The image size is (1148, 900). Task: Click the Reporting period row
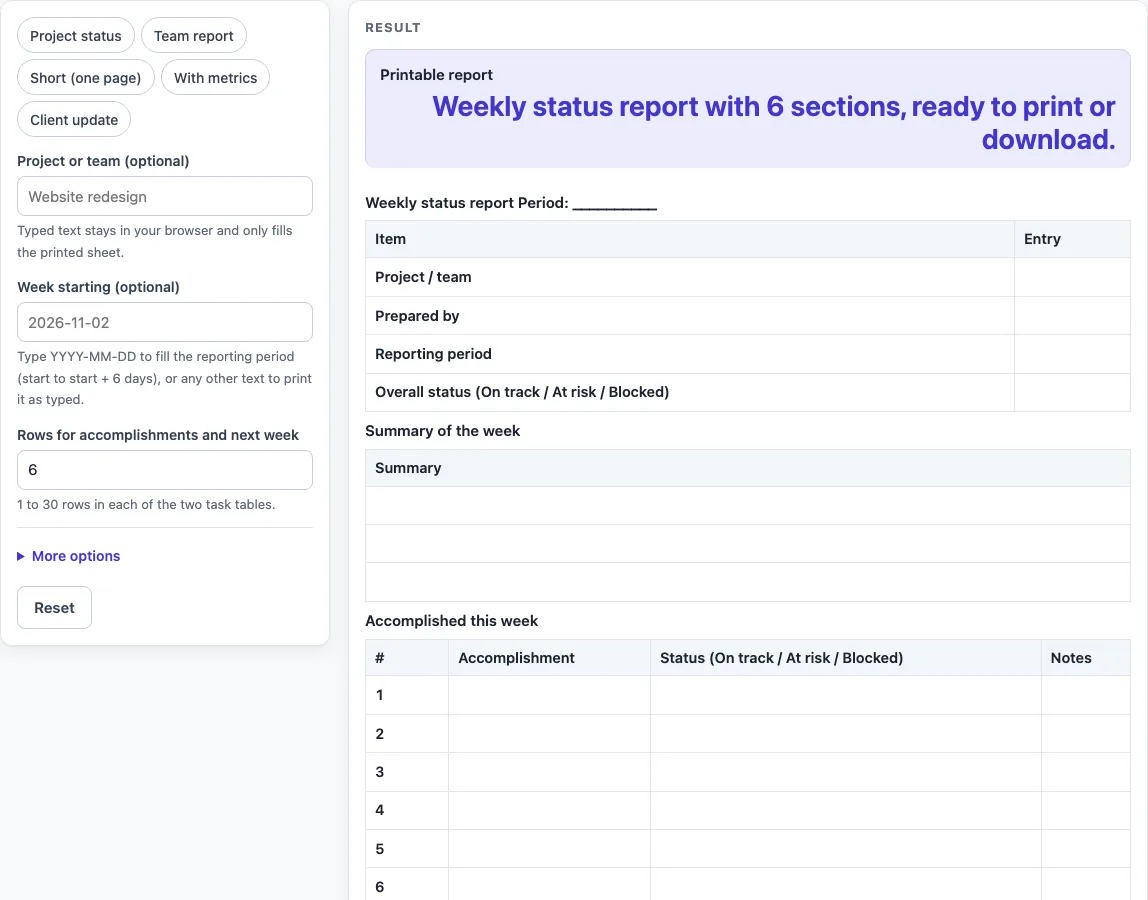pyautogui.click(x=748, y=354)
